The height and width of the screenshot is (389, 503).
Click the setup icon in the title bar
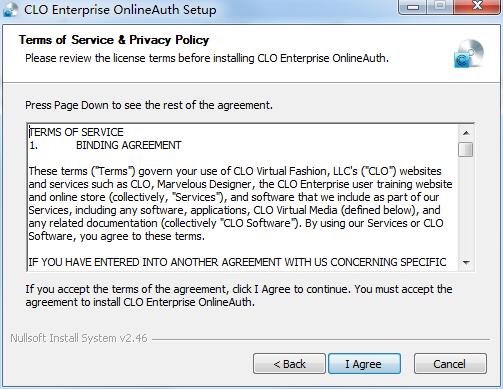point(10,9)
